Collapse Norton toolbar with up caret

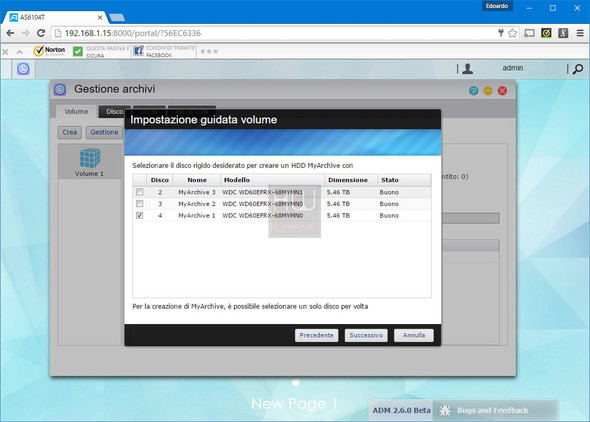20,52
